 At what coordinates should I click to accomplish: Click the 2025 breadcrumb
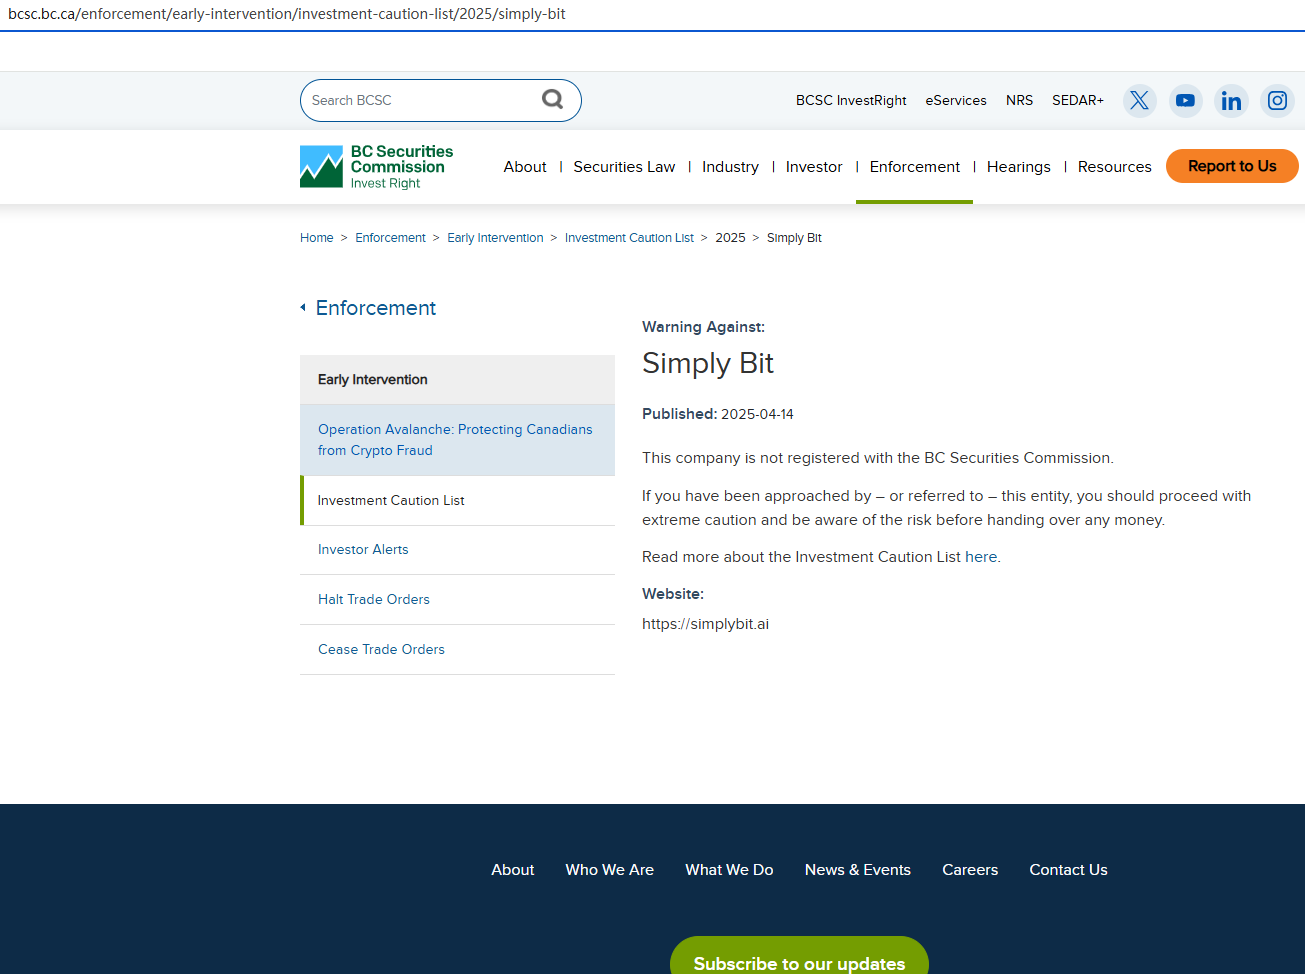730,238
